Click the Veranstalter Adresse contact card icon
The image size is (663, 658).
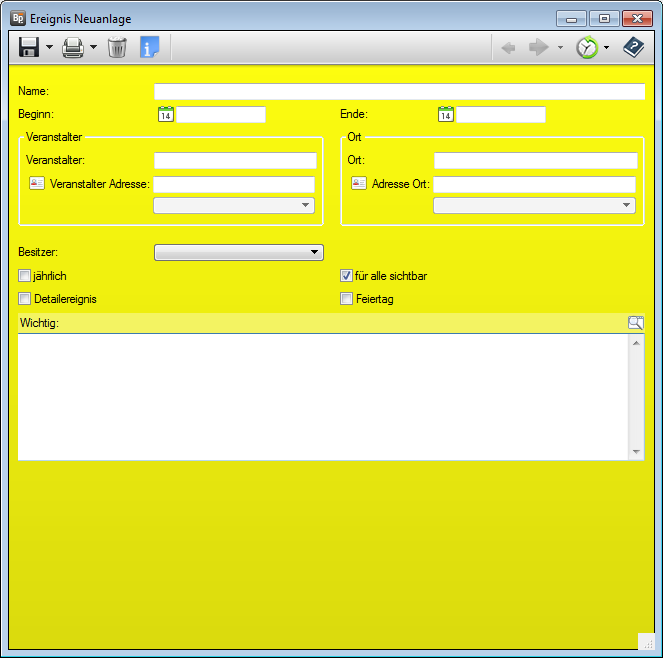click(37, 184)
